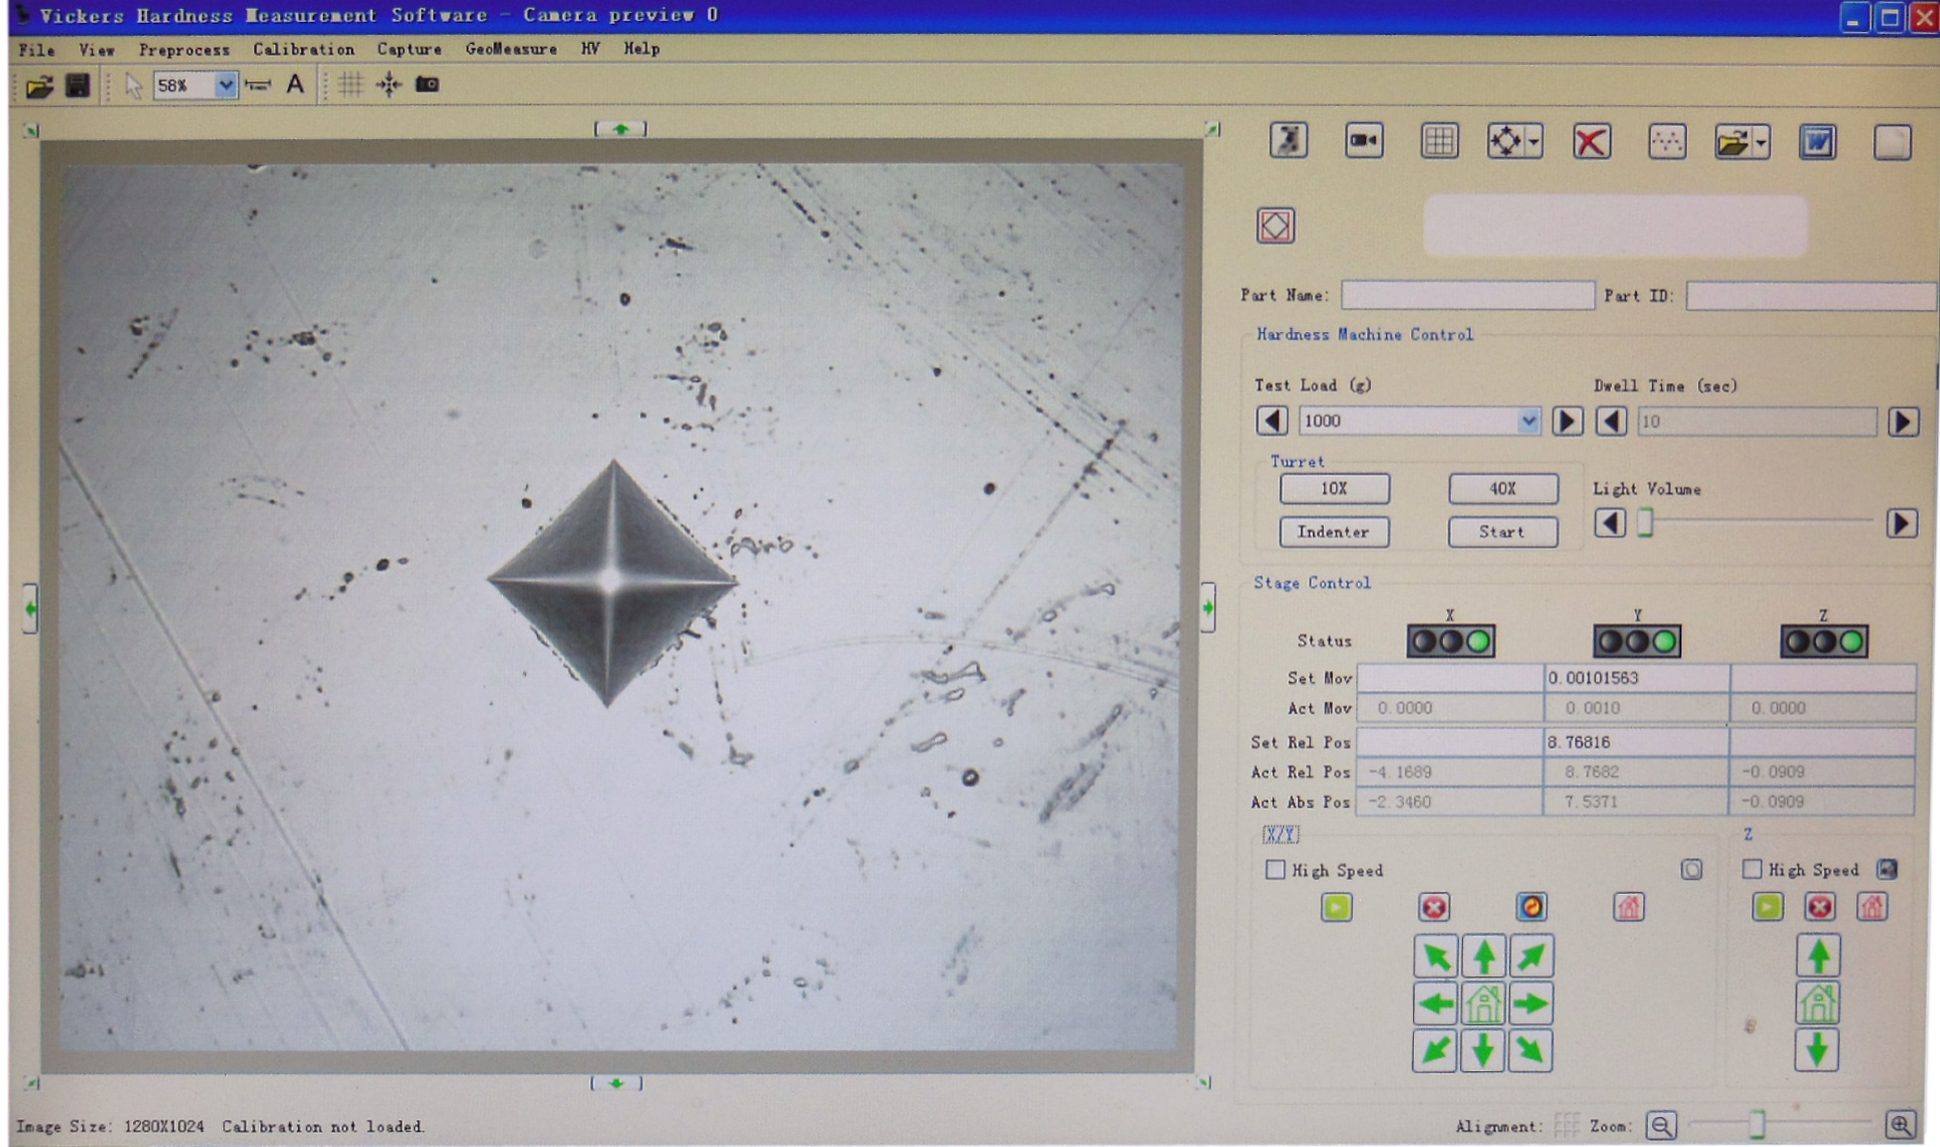Screen dimensions: 1940x1147
Task: Switch turret to 40X objective
Action: coord(1502,488)
